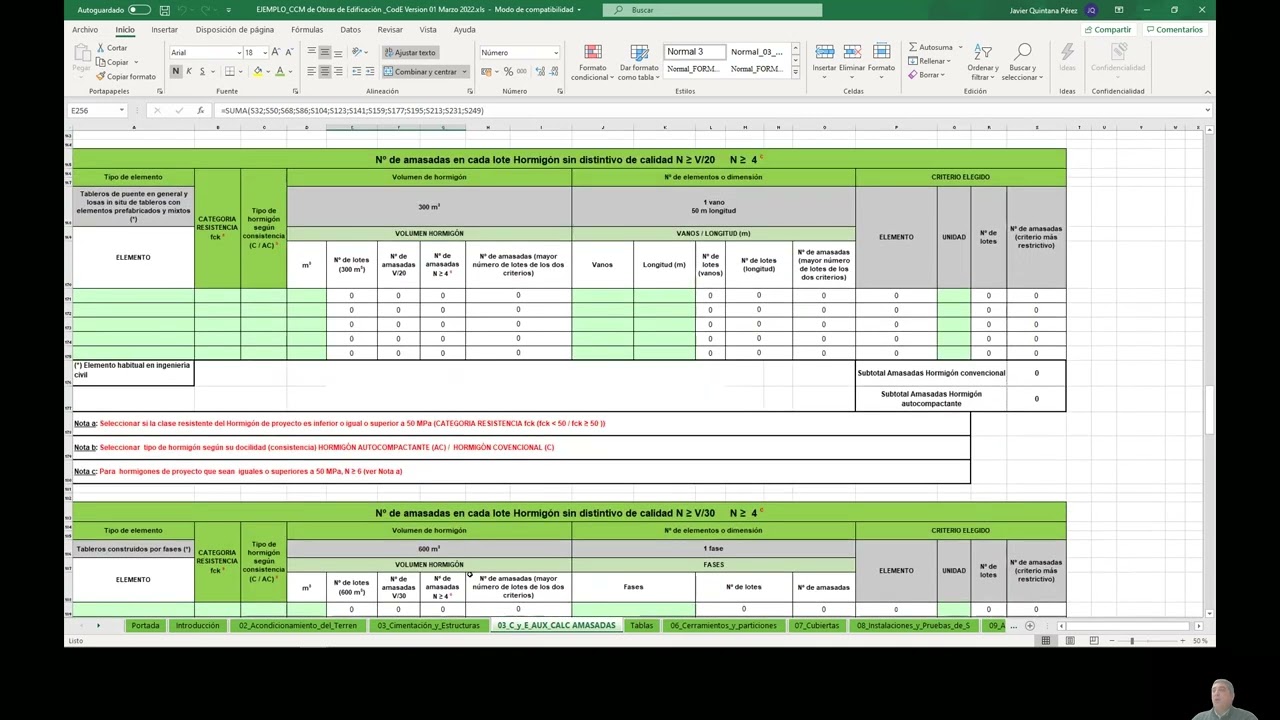
Task: Adjust the zoom slider in status bar
Action: (1132, 640)
